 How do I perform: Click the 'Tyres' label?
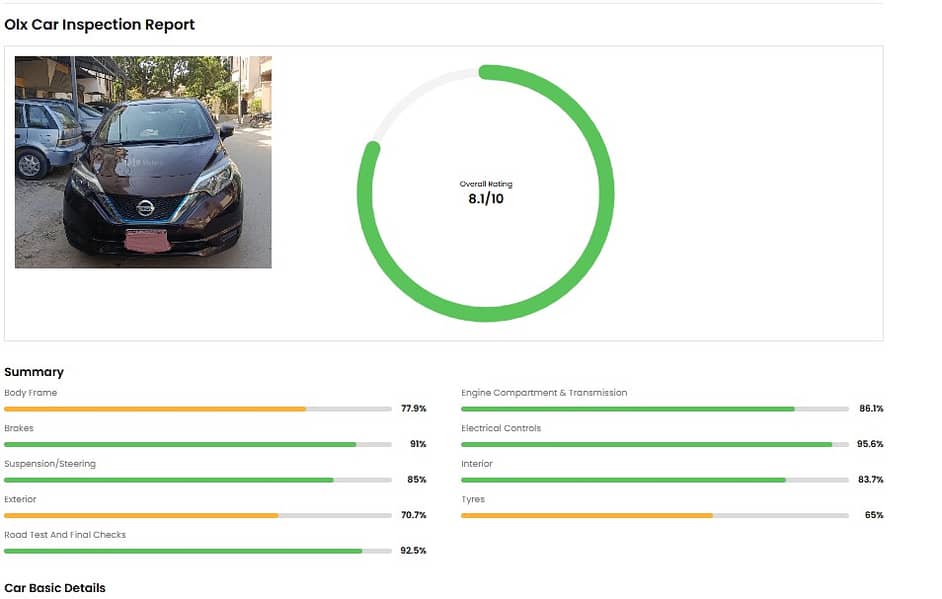pyautogui.click(x=473, y=499)
